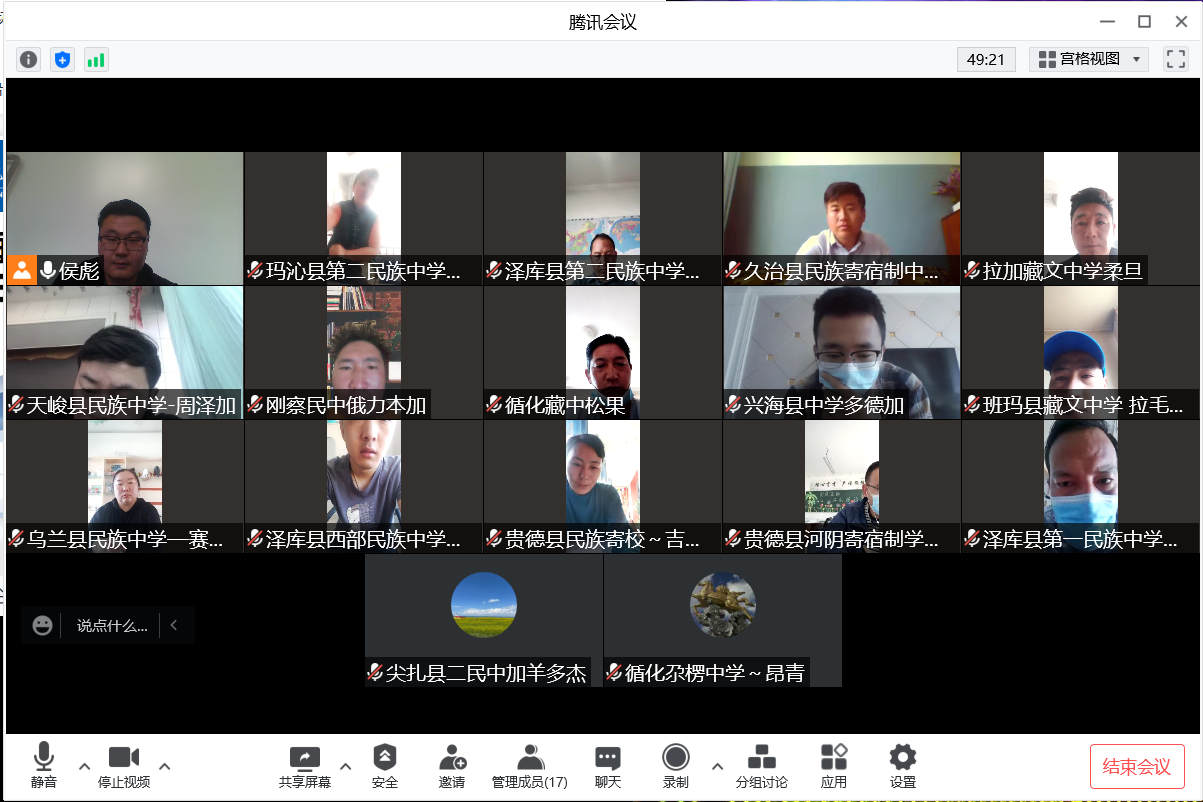Stop the camera video (停止视频)
This screenshot has height=802, width=1203.
(124, 767)
